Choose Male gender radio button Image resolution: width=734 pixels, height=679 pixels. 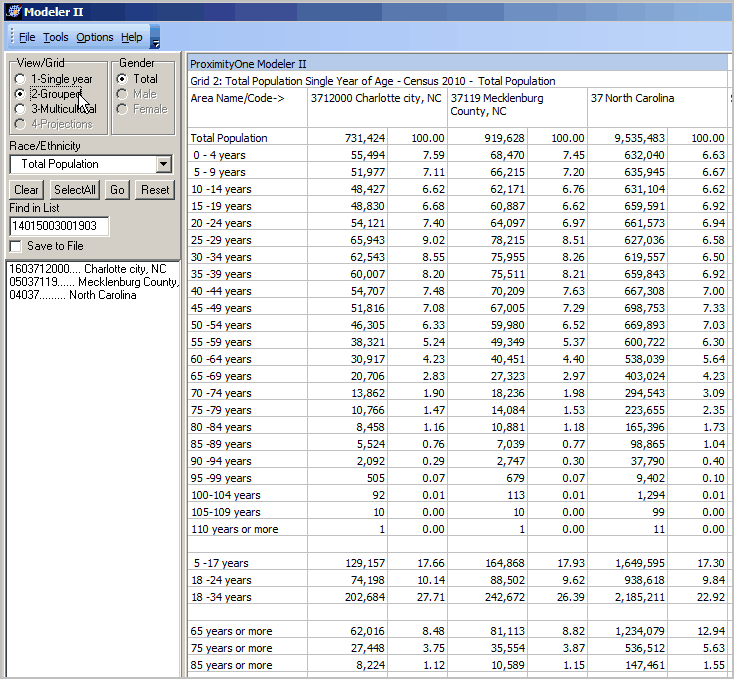coord(136,94)
